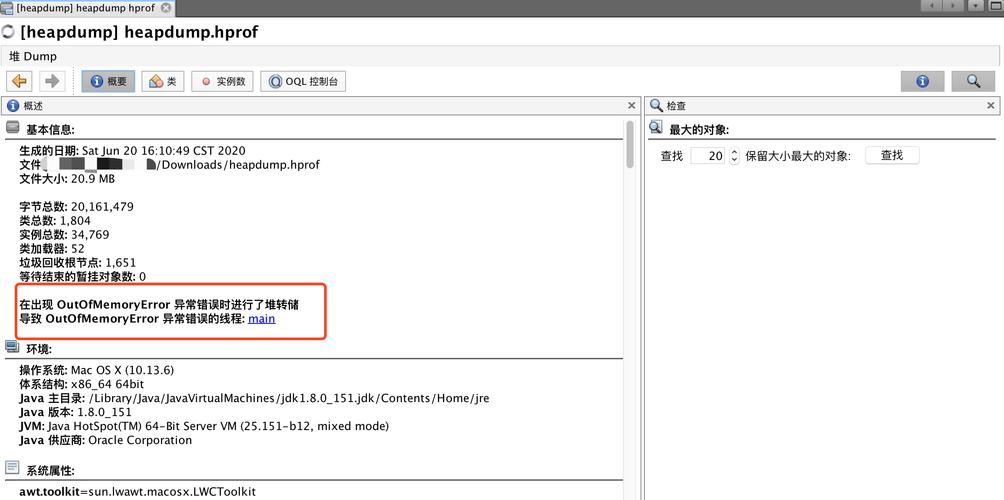
Task: Click the loading spinner beside the heapdump title
Action: click(x=8, y=31)
